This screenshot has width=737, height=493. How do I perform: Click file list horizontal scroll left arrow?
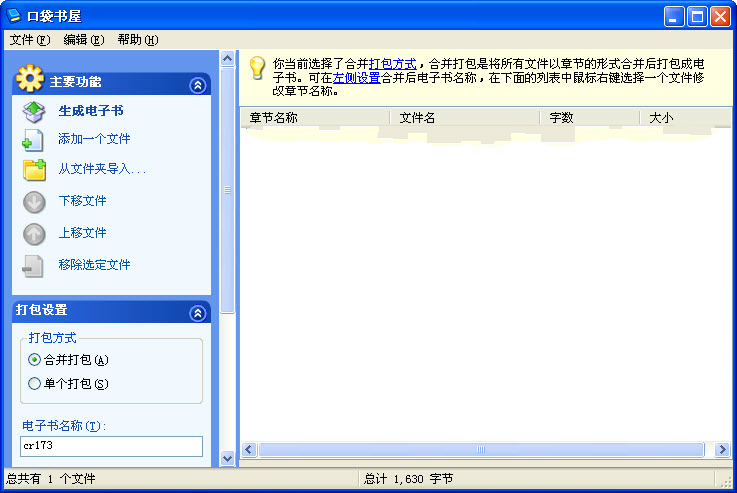[249, 450]
